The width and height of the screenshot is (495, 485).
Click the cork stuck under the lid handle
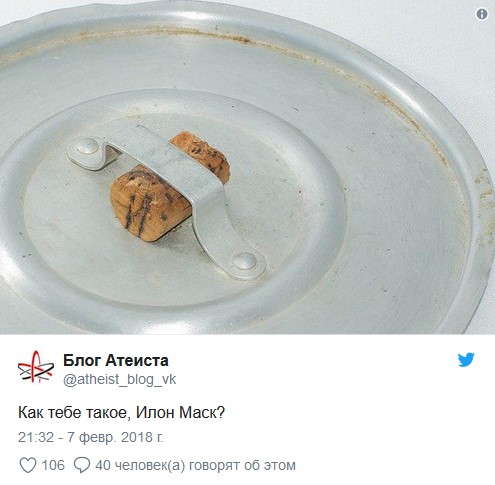click(x=151, y=202)
